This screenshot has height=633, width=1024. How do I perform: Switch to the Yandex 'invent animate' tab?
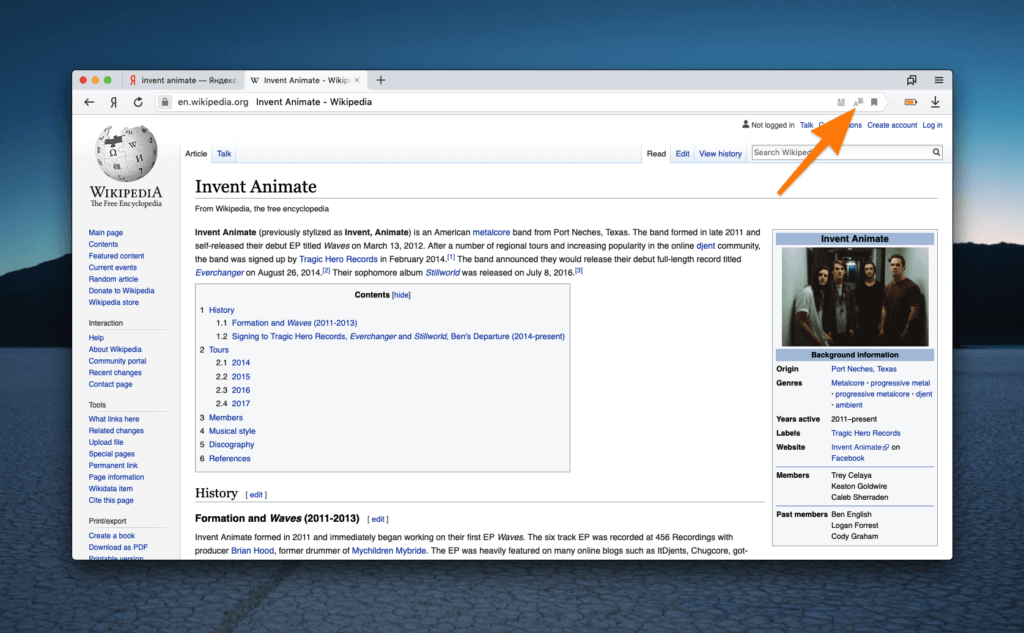pos(182,80)
